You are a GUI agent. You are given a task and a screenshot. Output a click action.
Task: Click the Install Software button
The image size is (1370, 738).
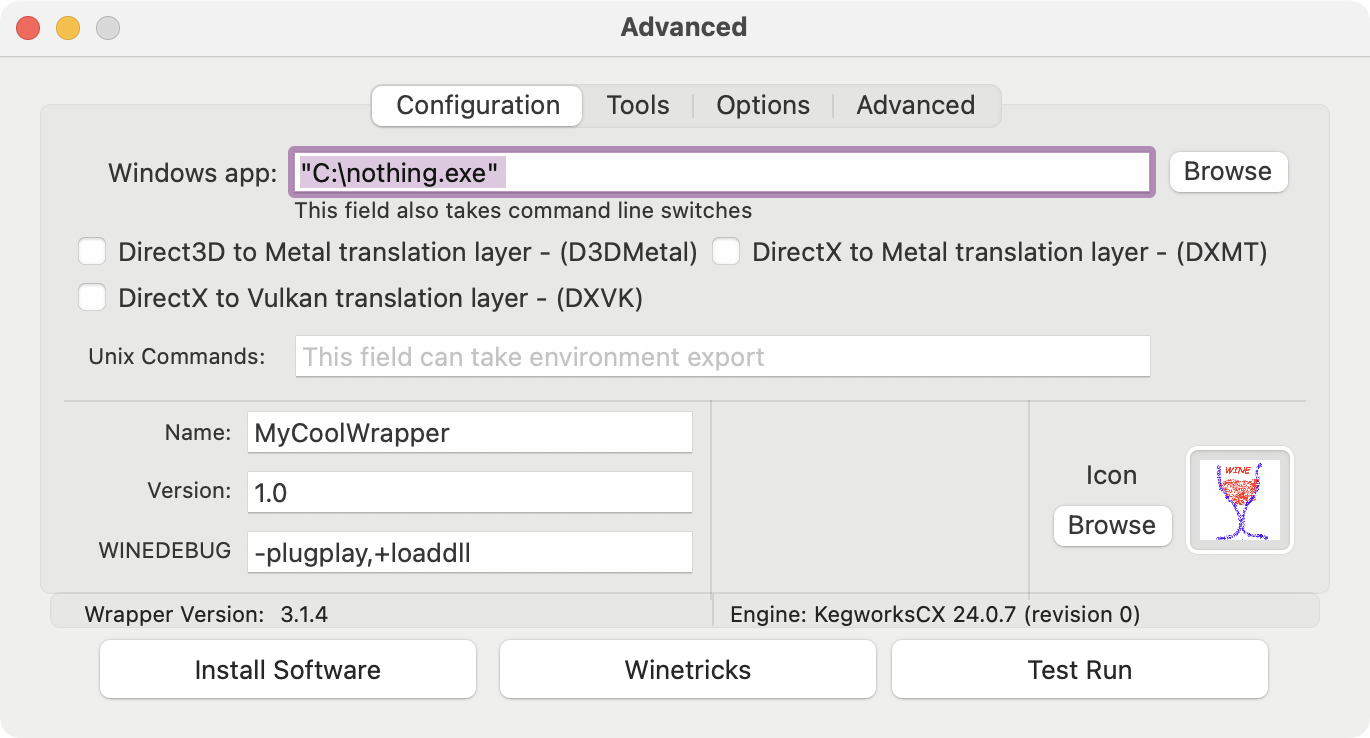click(288, 669)
